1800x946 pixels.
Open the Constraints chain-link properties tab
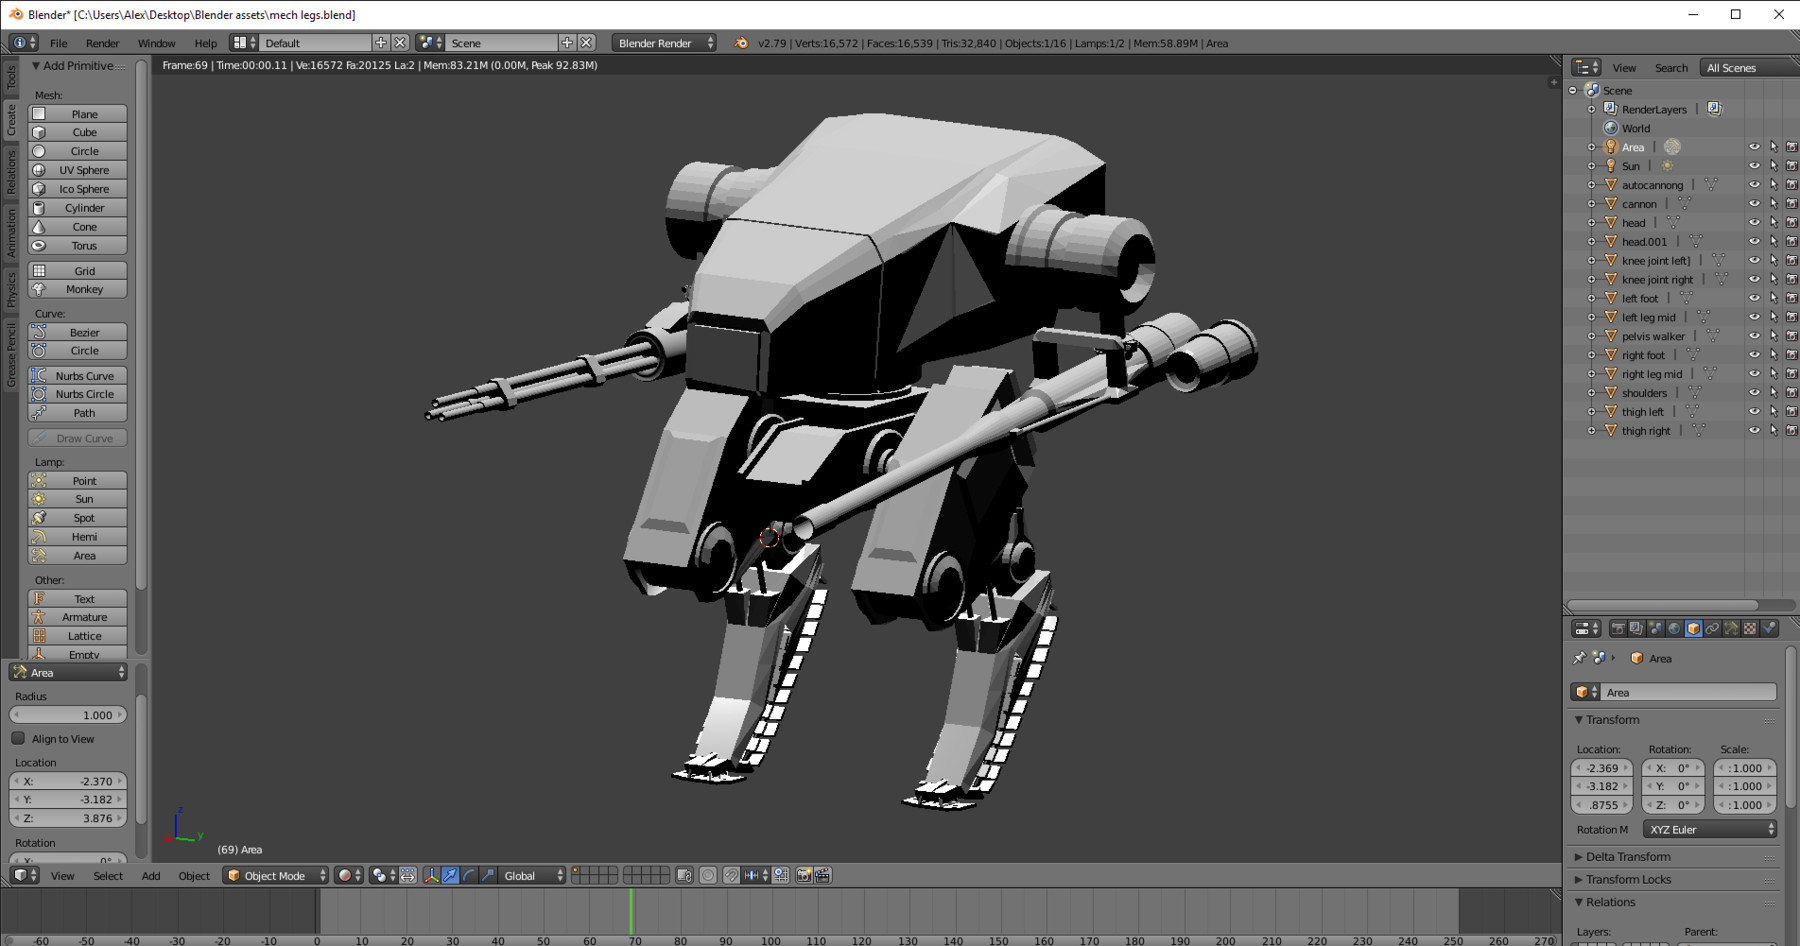click(1712, 629)
